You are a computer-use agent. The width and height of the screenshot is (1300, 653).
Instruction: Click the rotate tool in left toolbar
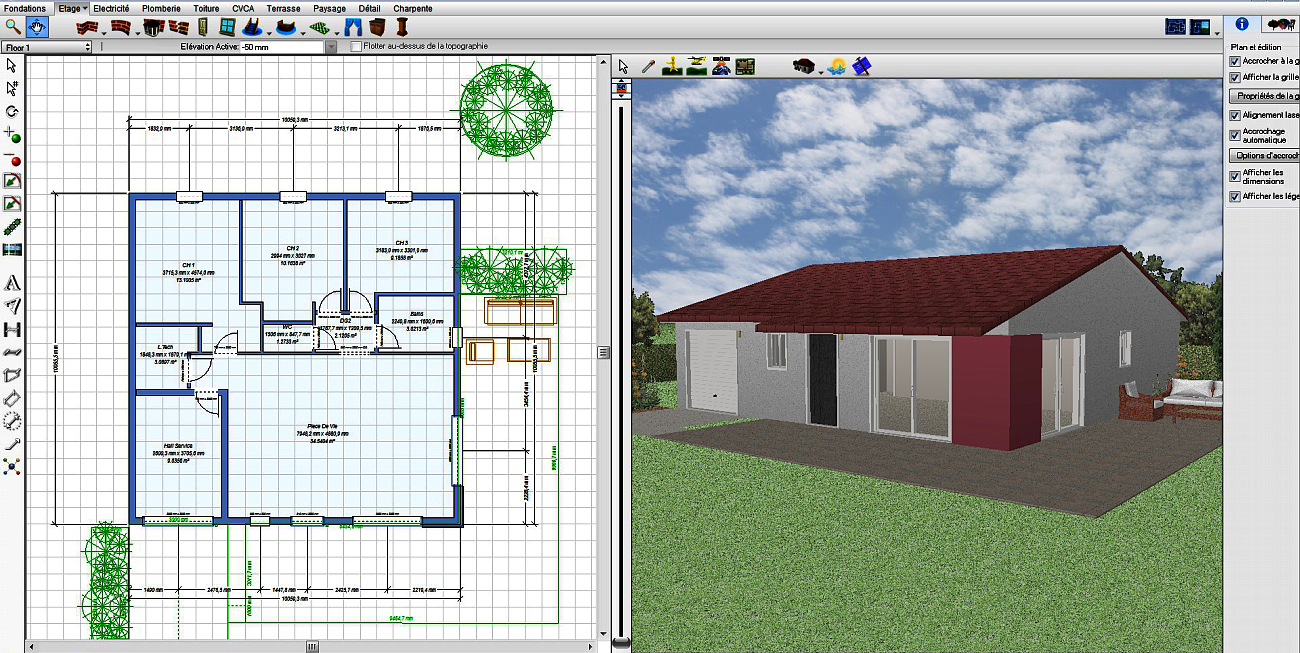pyautogui.click(x=12, y=112)
